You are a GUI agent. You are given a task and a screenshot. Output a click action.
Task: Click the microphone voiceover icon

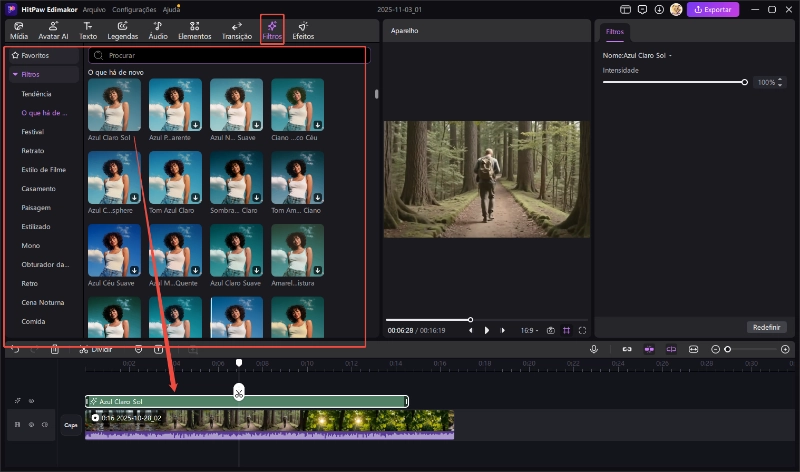point(594,349)
